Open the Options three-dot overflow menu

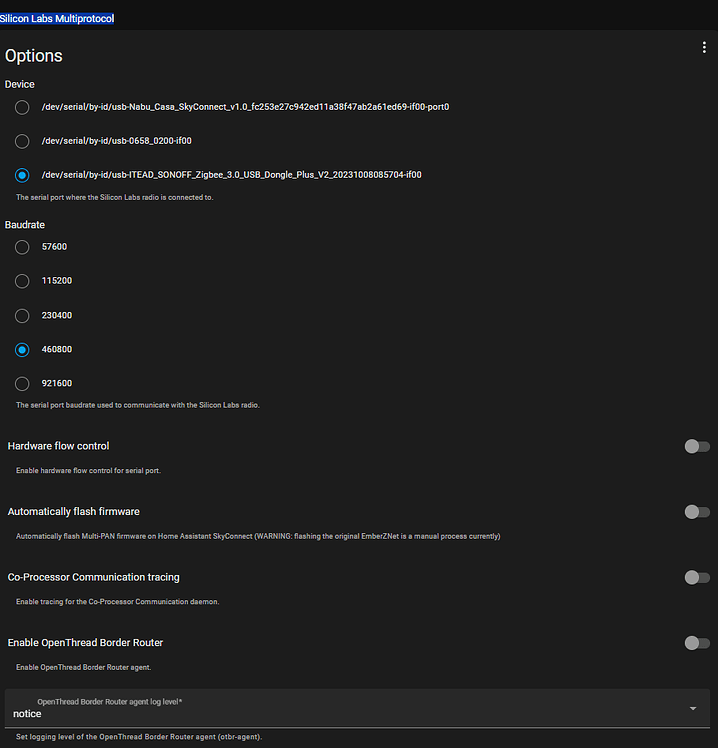(x=705, y=47)
